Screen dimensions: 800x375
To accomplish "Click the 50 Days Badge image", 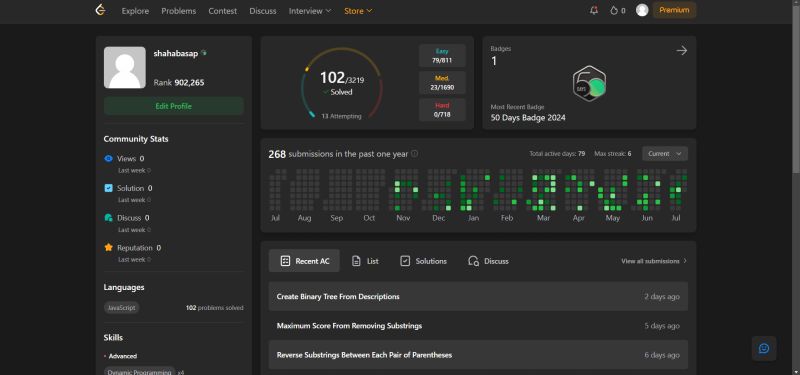I will 589,84.
